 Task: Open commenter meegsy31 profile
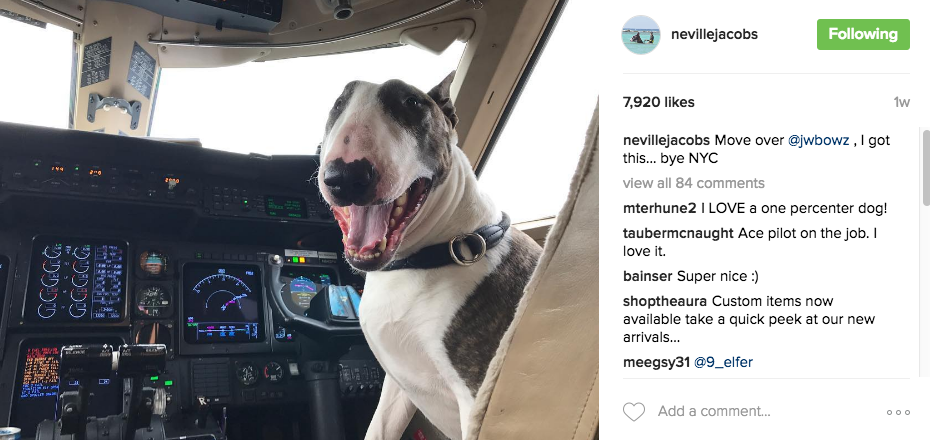point(656,362)
